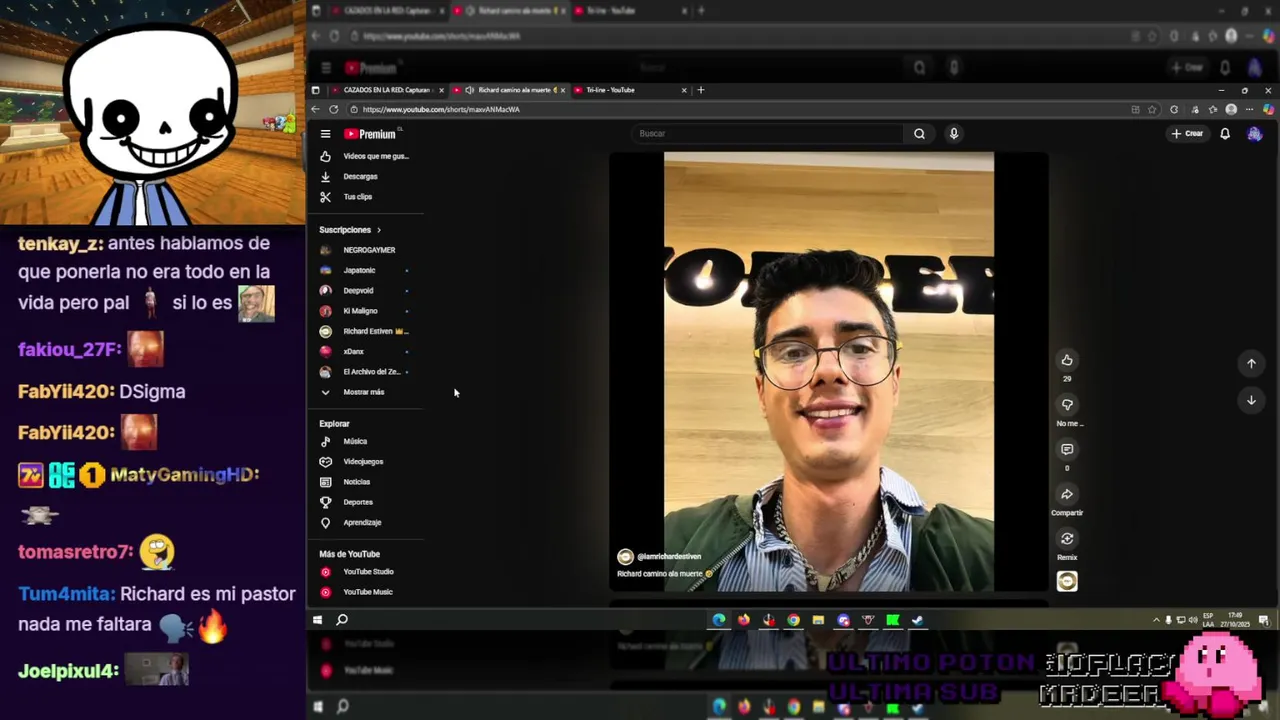This screenshot has height=720, width=1280.
Task: Reload the page with the browser refresh icon
Action: 334,109
